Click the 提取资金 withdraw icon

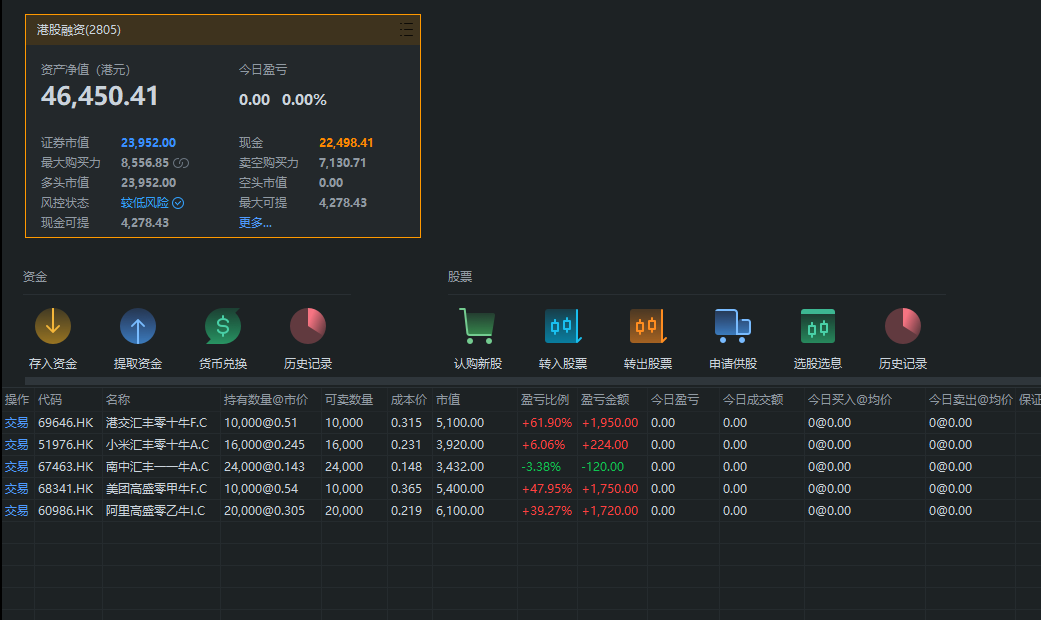138,326
